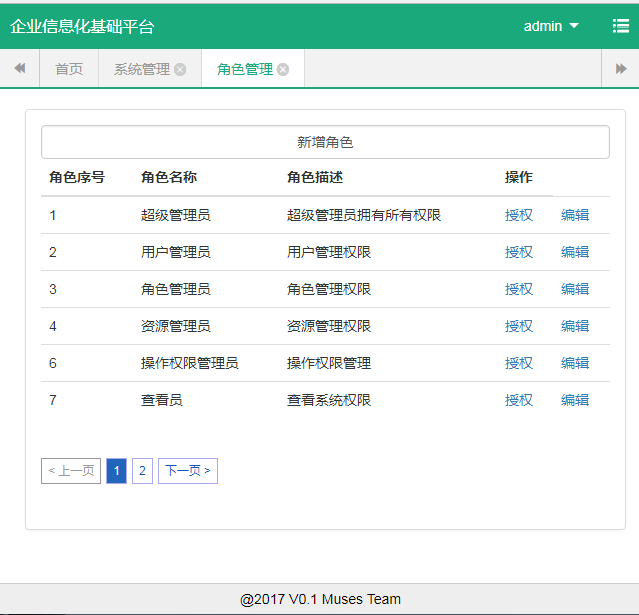Select role name cell 查看员
Image resolution: width=639 pixels, height=615 pixels.
pos(162,400)
